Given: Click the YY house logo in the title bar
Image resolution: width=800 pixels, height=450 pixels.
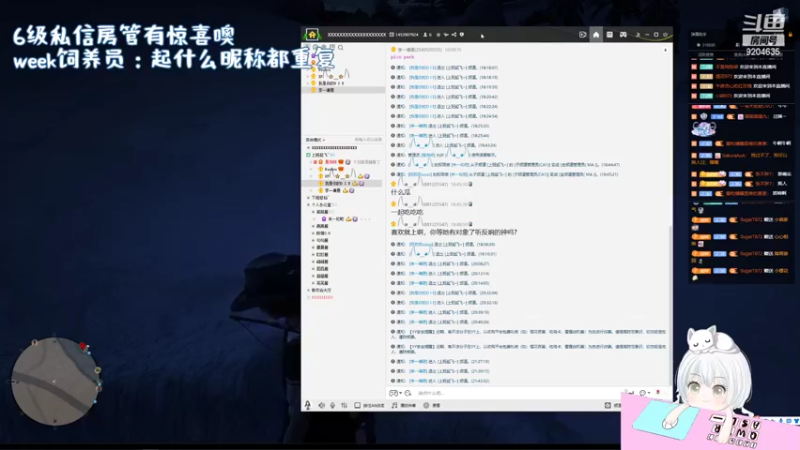Looking at the screenshot, I should click(312, 35).
